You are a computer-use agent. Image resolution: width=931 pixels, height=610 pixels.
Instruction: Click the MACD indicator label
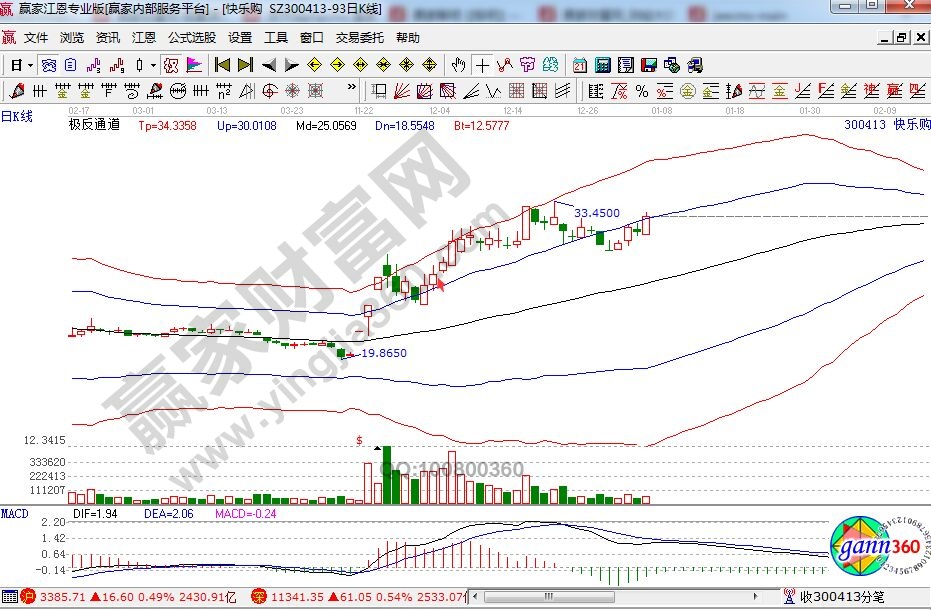point(15,513)
